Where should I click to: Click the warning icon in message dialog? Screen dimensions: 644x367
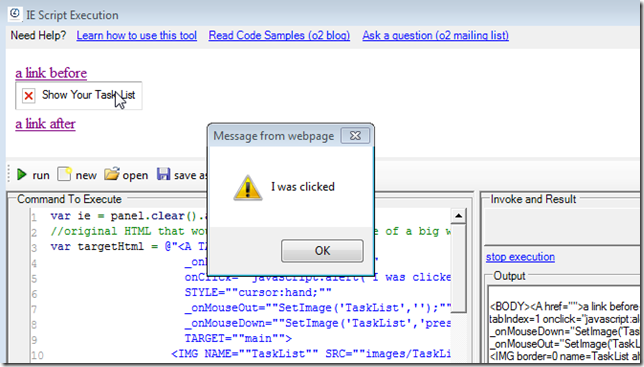point(248,188)
